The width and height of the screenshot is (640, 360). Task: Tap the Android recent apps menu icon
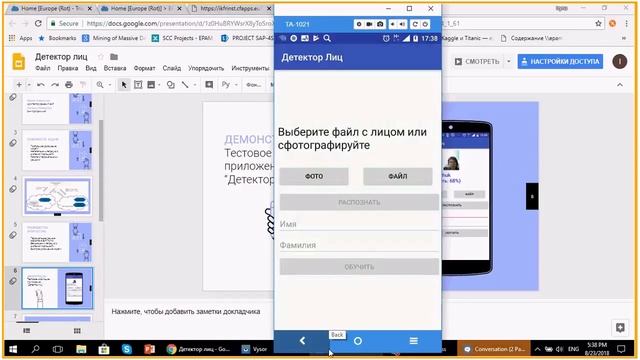413,341
